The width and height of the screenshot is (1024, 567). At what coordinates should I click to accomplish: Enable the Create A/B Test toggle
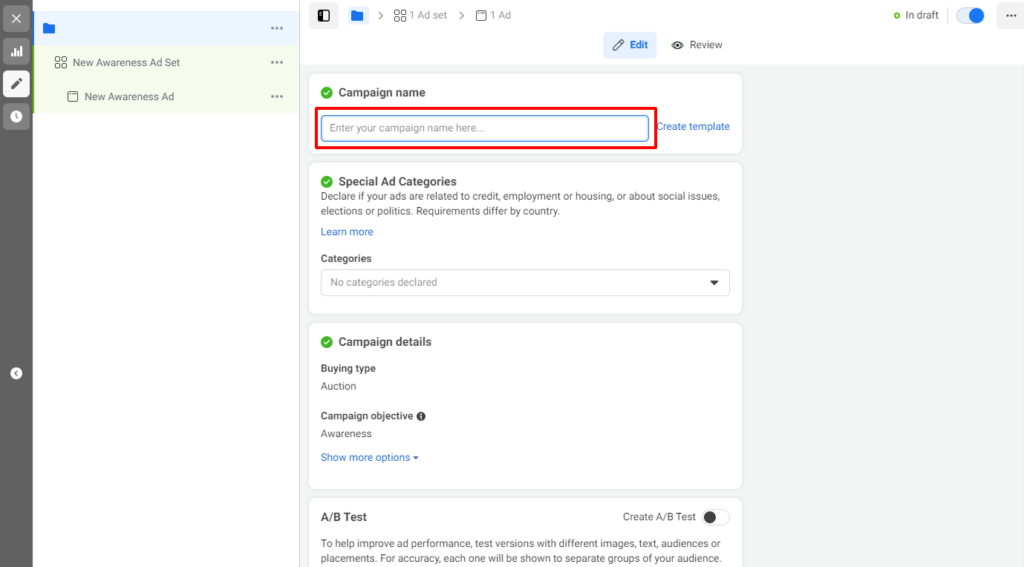tap(715, 517)
